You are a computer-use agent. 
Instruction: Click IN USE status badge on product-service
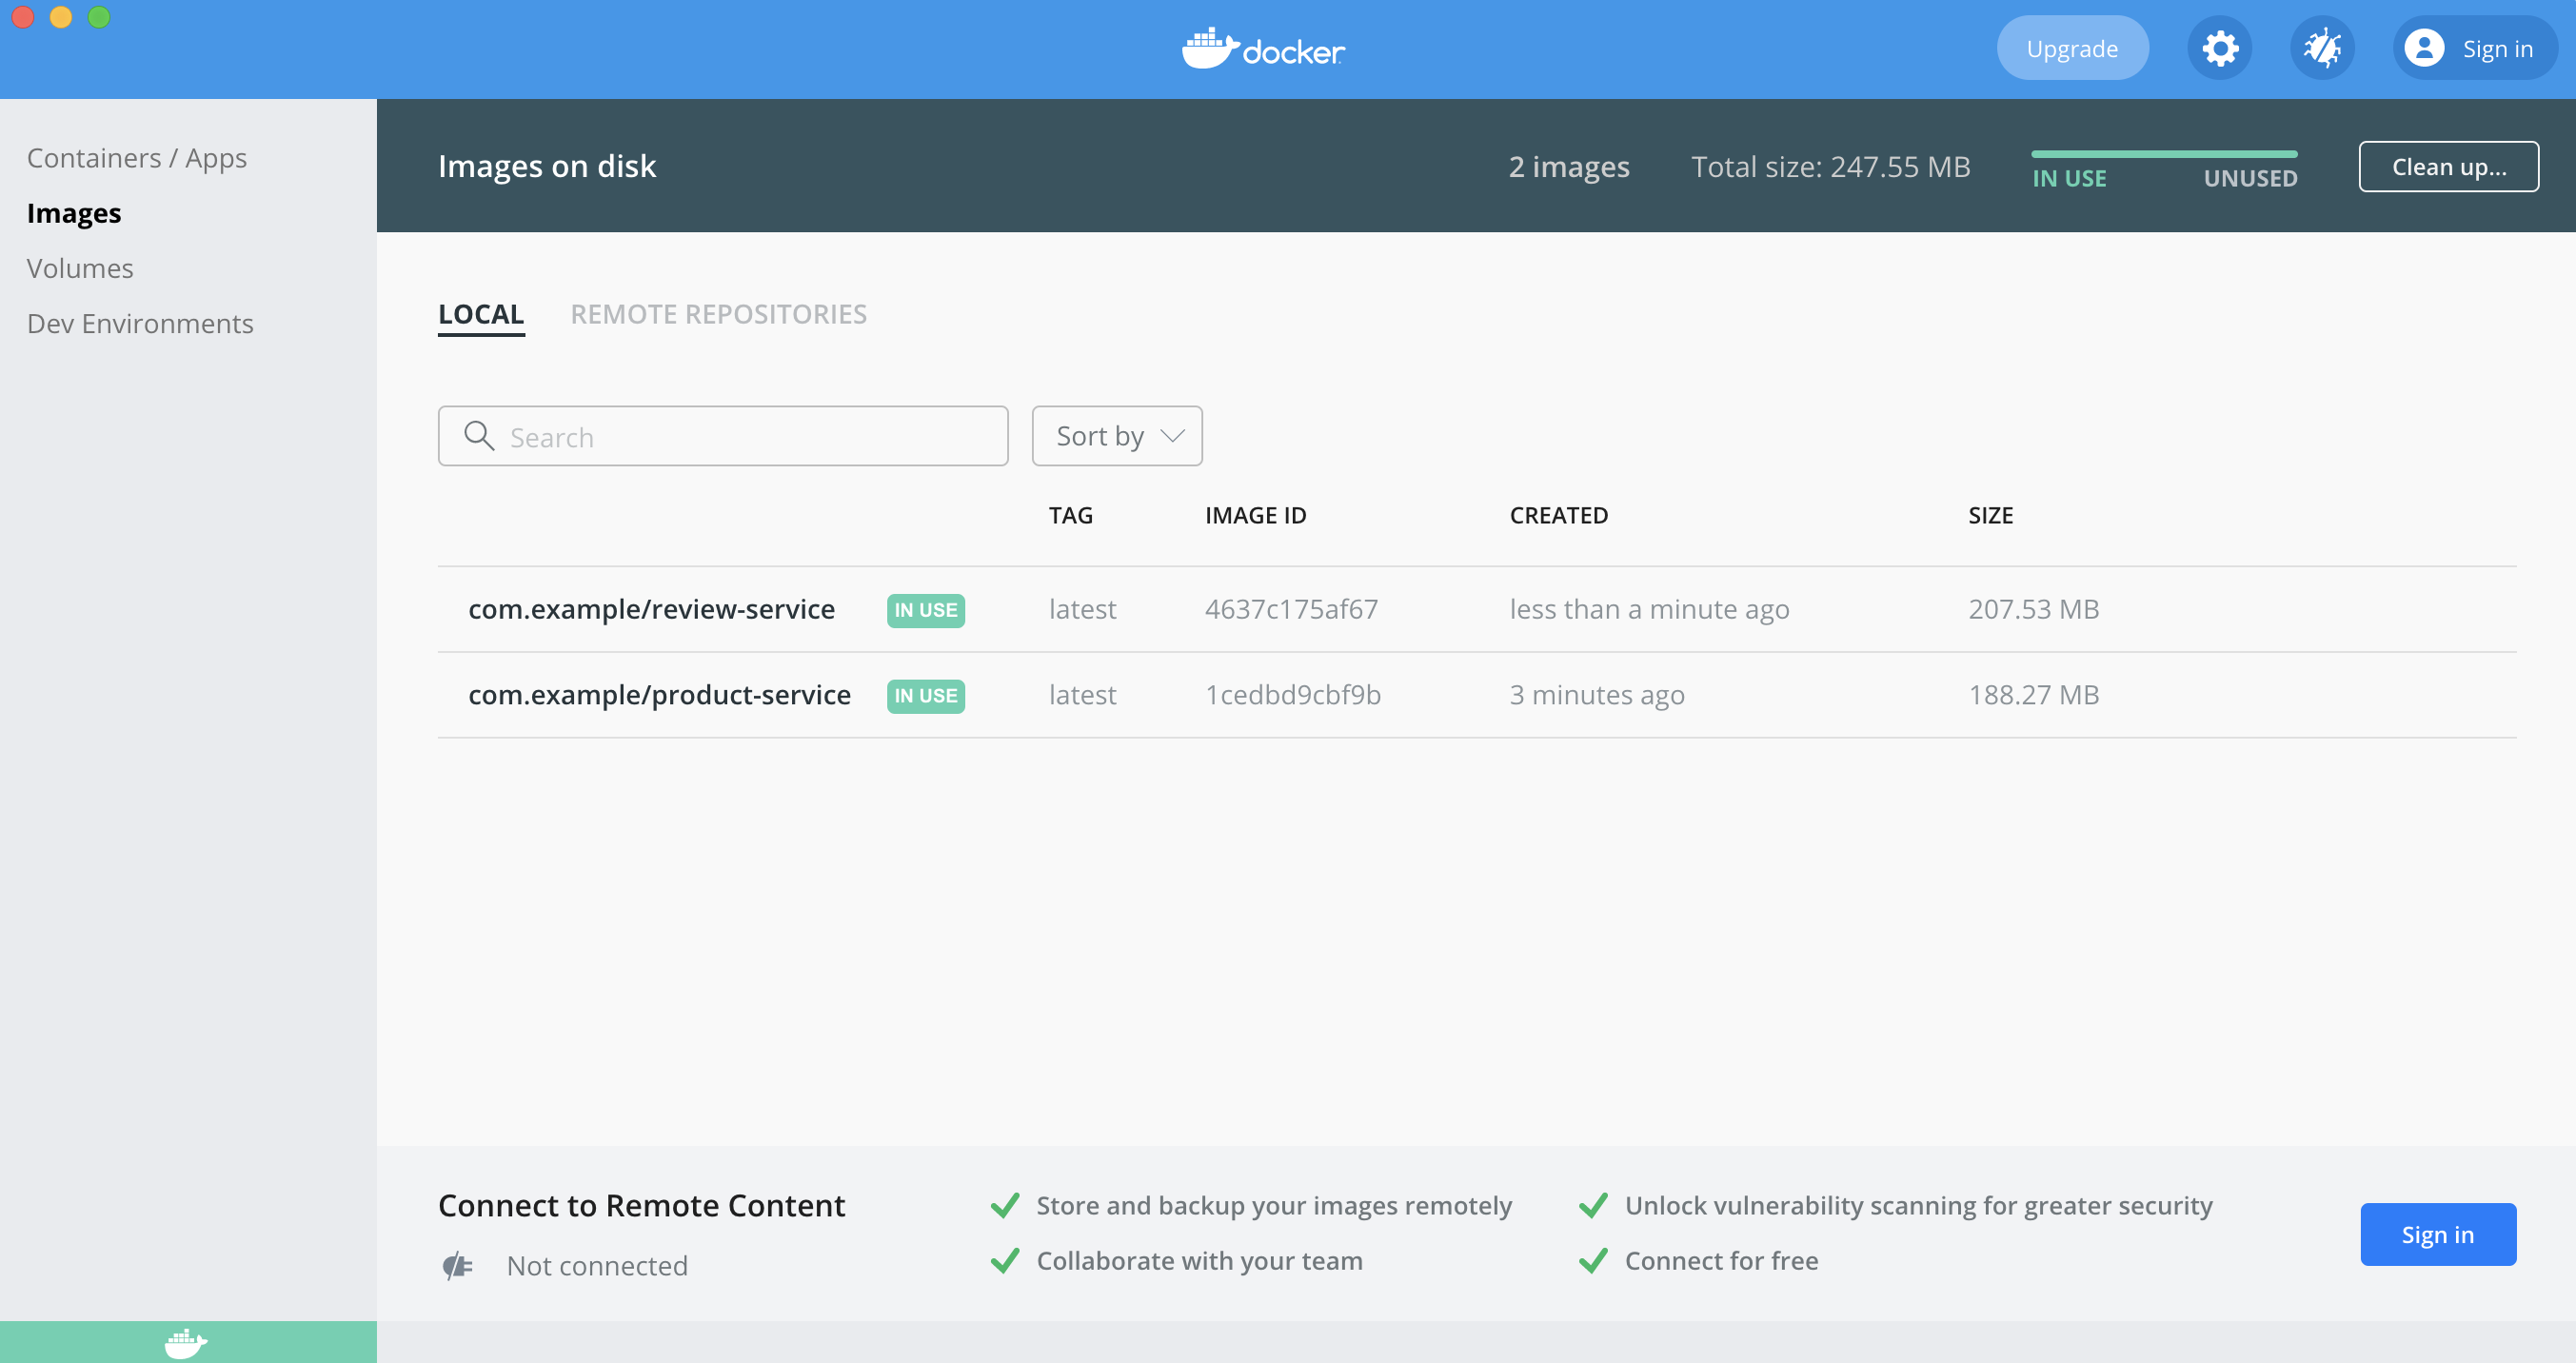coord(925,694)
